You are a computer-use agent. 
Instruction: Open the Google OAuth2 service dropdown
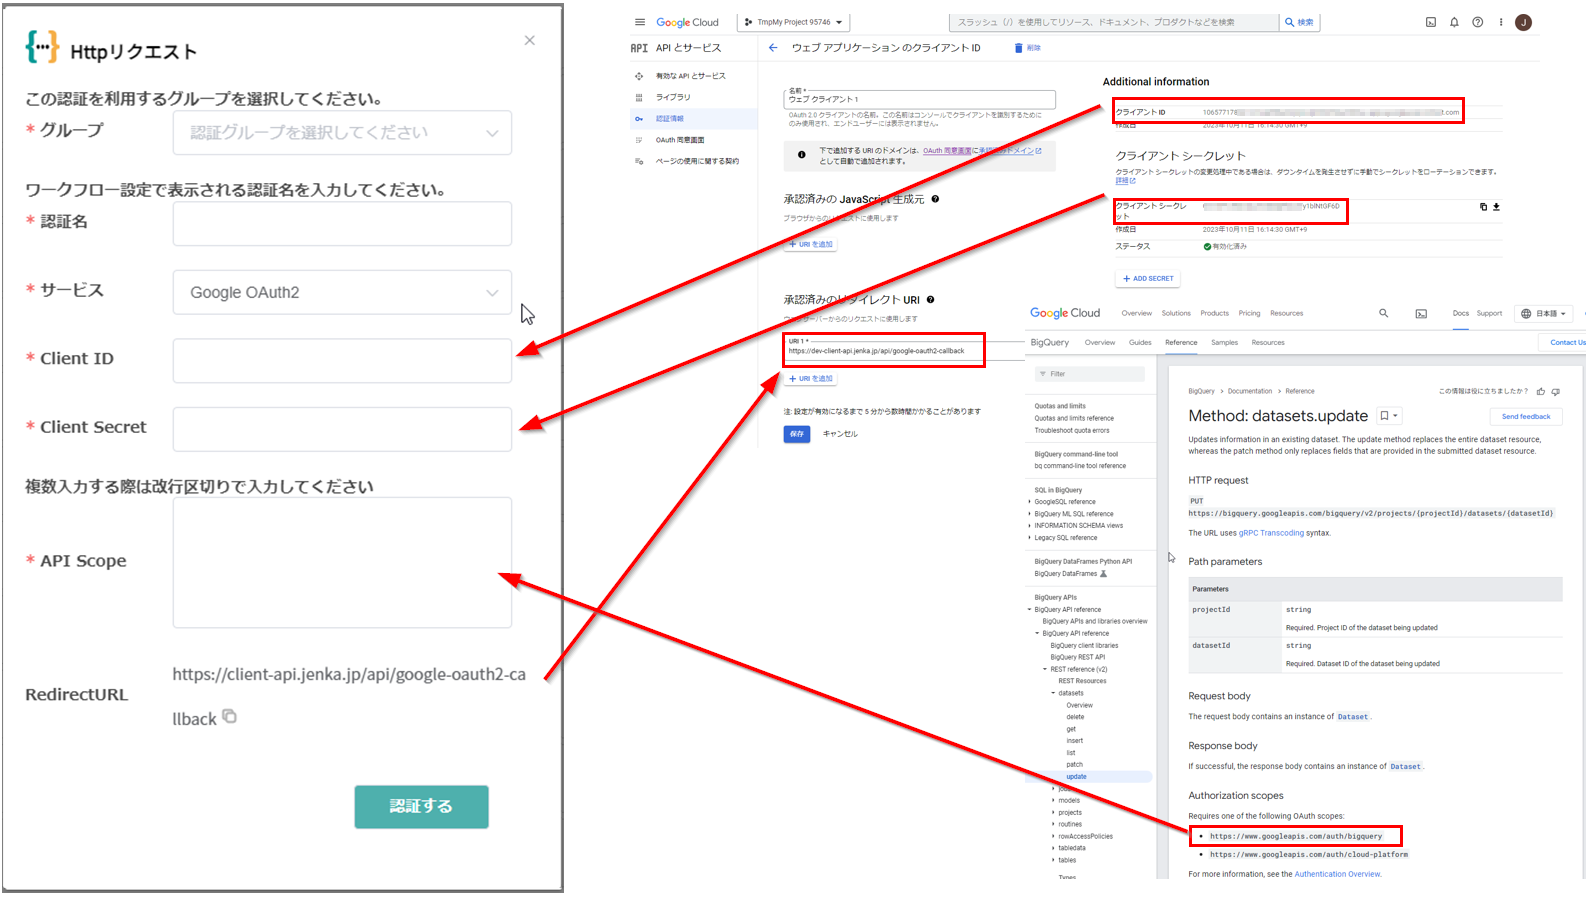342,292
